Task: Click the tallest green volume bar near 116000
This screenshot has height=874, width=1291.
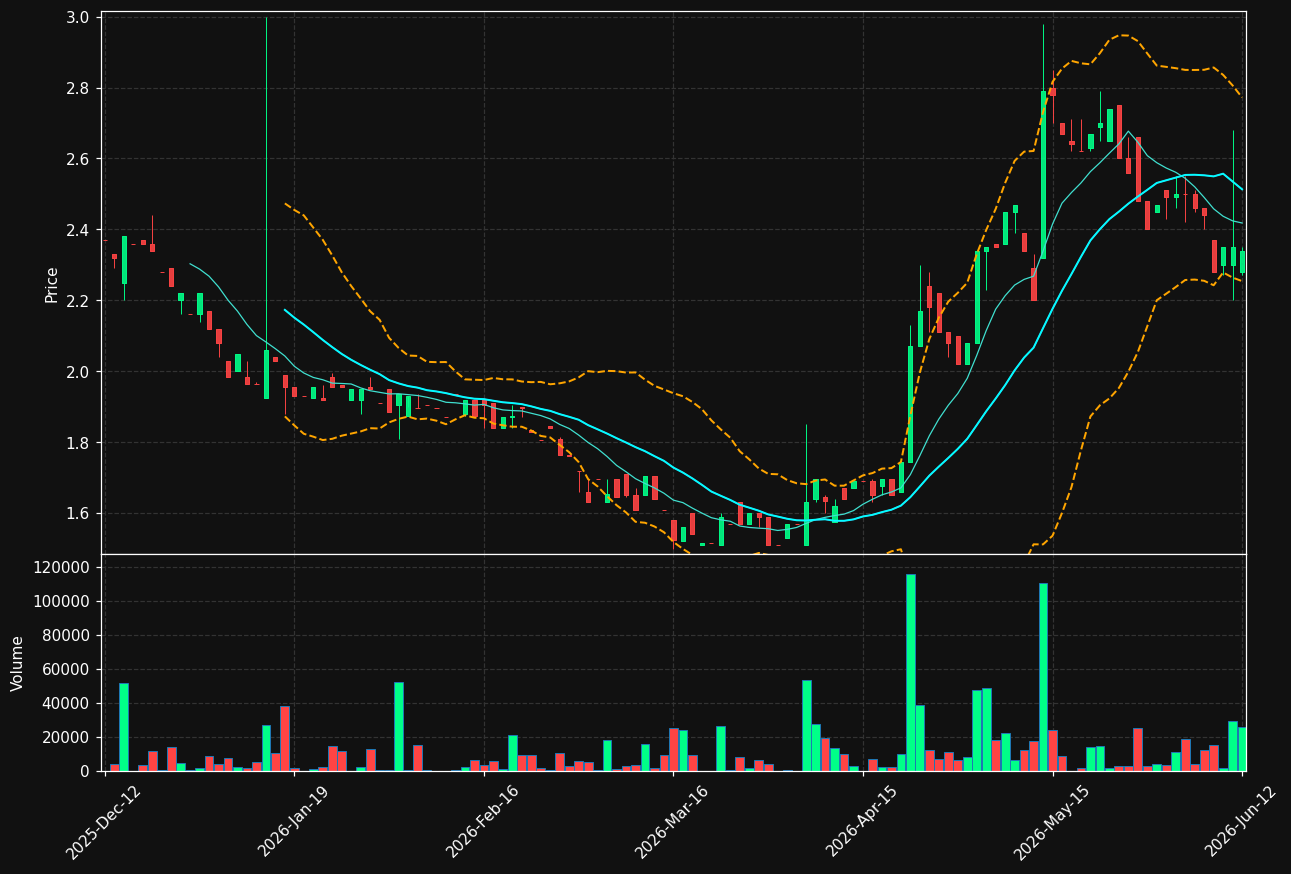Action: (910, 672)
